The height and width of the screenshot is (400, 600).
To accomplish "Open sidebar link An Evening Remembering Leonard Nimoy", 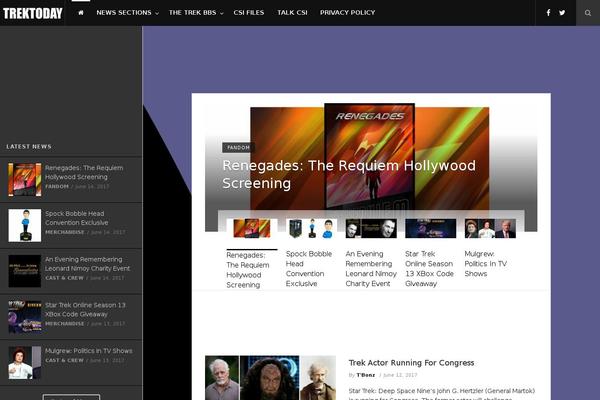I will tap(88, 264).
